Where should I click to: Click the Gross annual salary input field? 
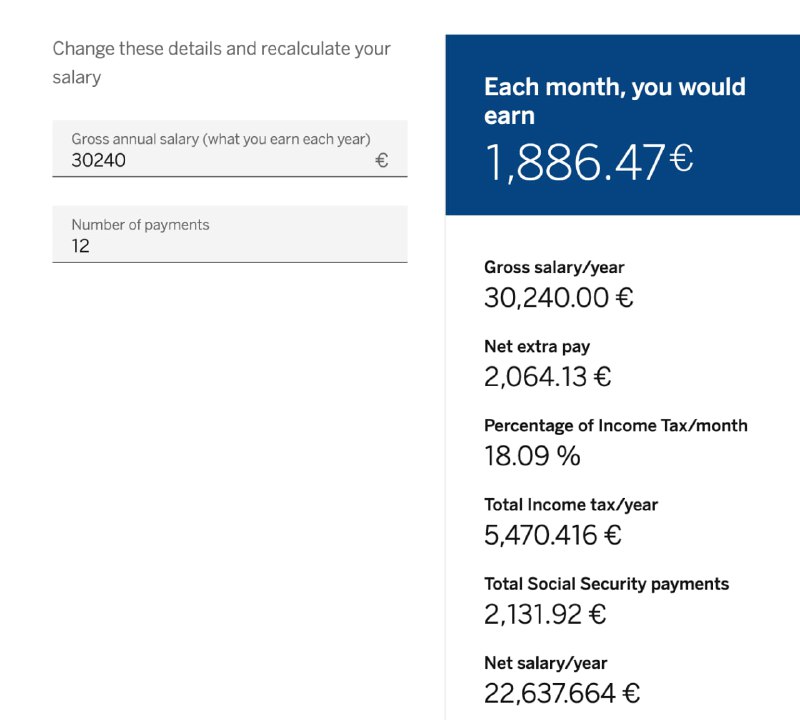pyautogui.click(x=230, y=148)
